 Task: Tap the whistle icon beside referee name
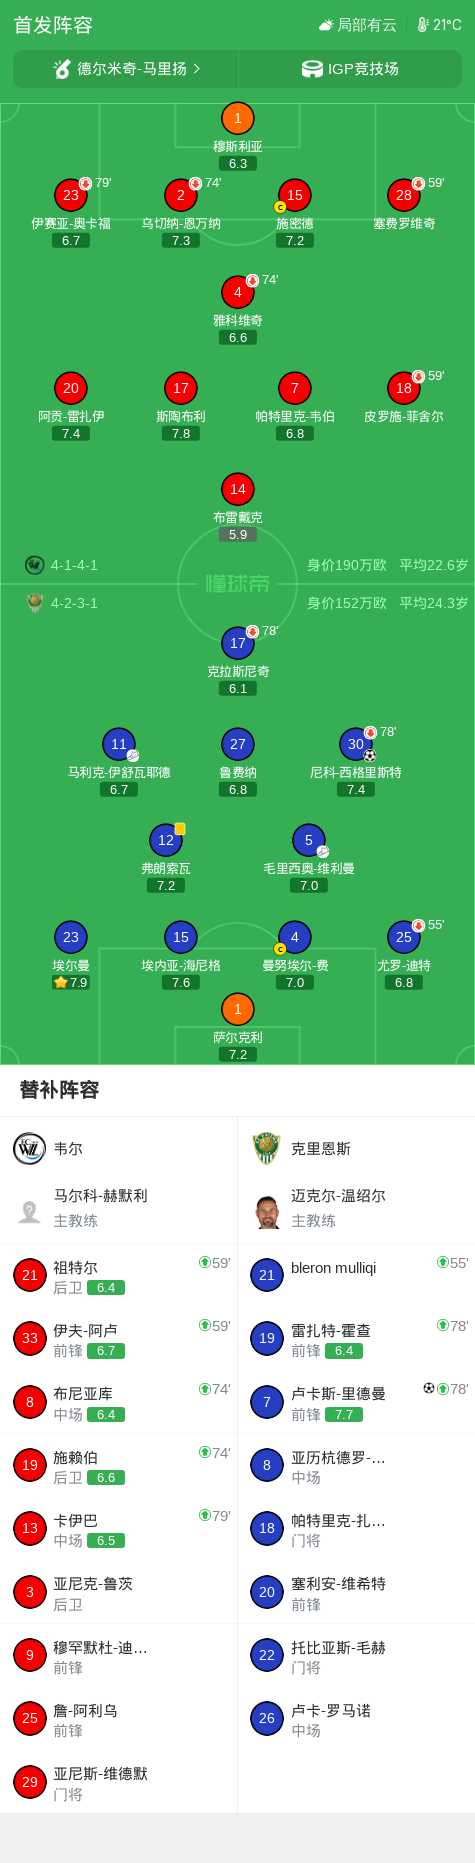pos(63,69)
